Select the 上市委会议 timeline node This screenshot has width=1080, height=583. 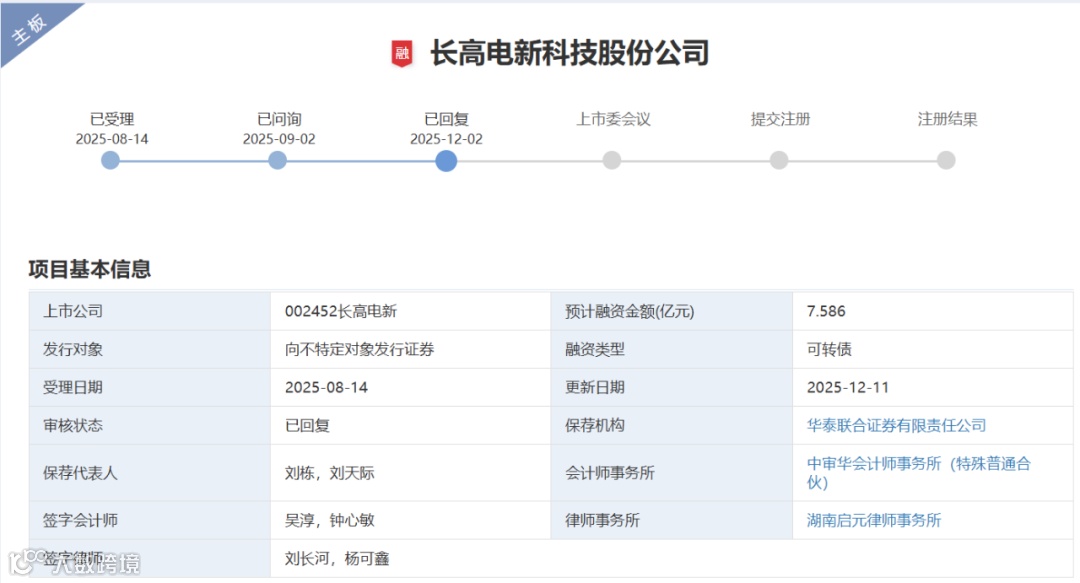(612, 161)
